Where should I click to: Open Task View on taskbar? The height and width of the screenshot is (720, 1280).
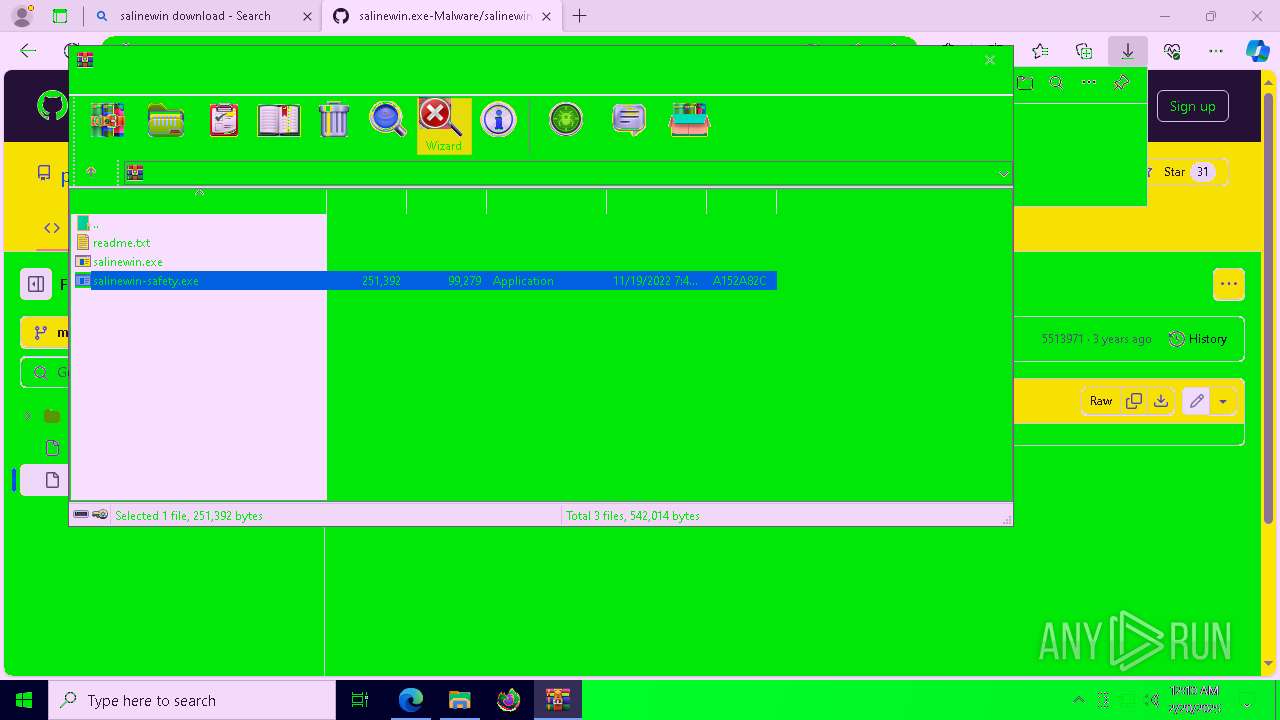pyautogui.click(x=360, y=700)
